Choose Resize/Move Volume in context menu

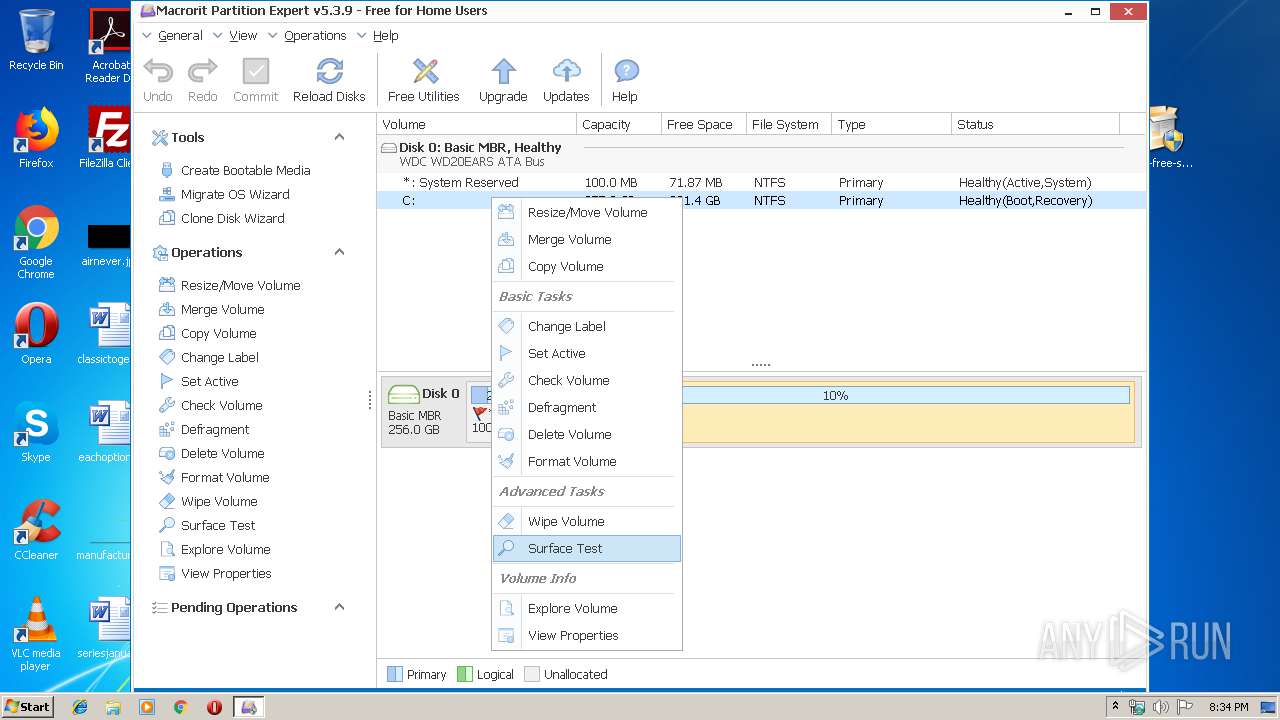[x=587, y=212]
